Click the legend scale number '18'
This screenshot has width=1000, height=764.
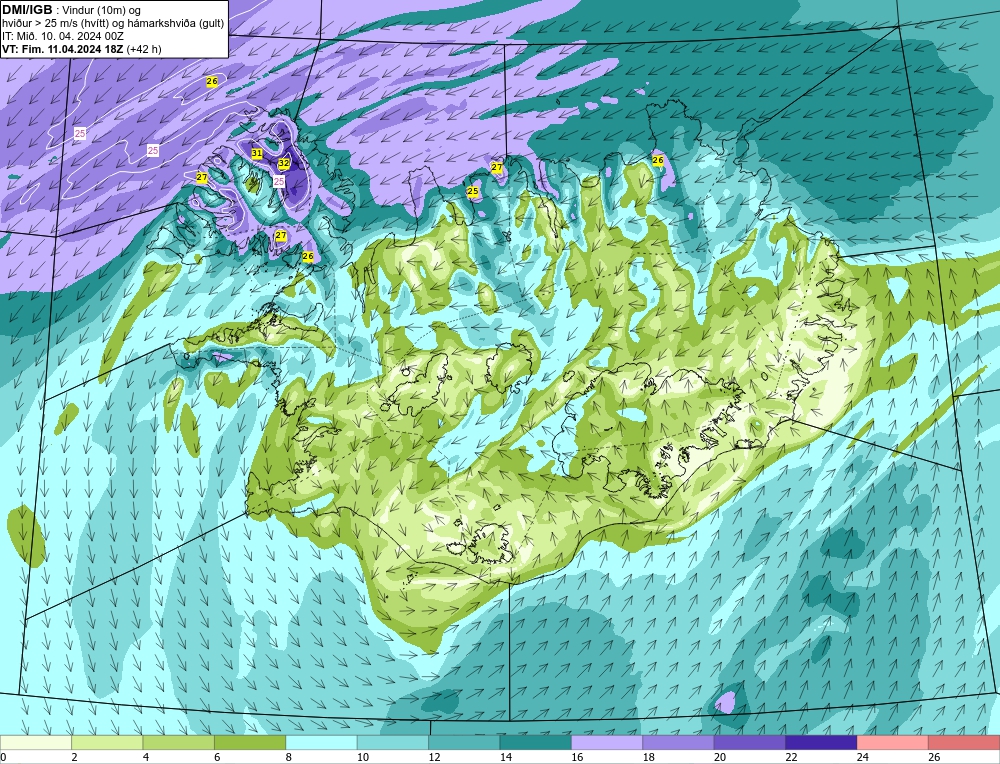[649, 757]
